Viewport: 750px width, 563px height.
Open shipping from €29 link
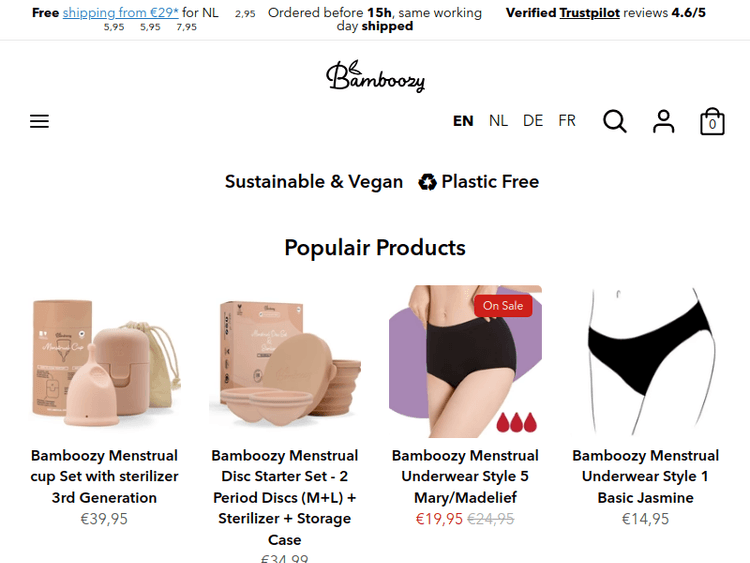tap(121, 12)
